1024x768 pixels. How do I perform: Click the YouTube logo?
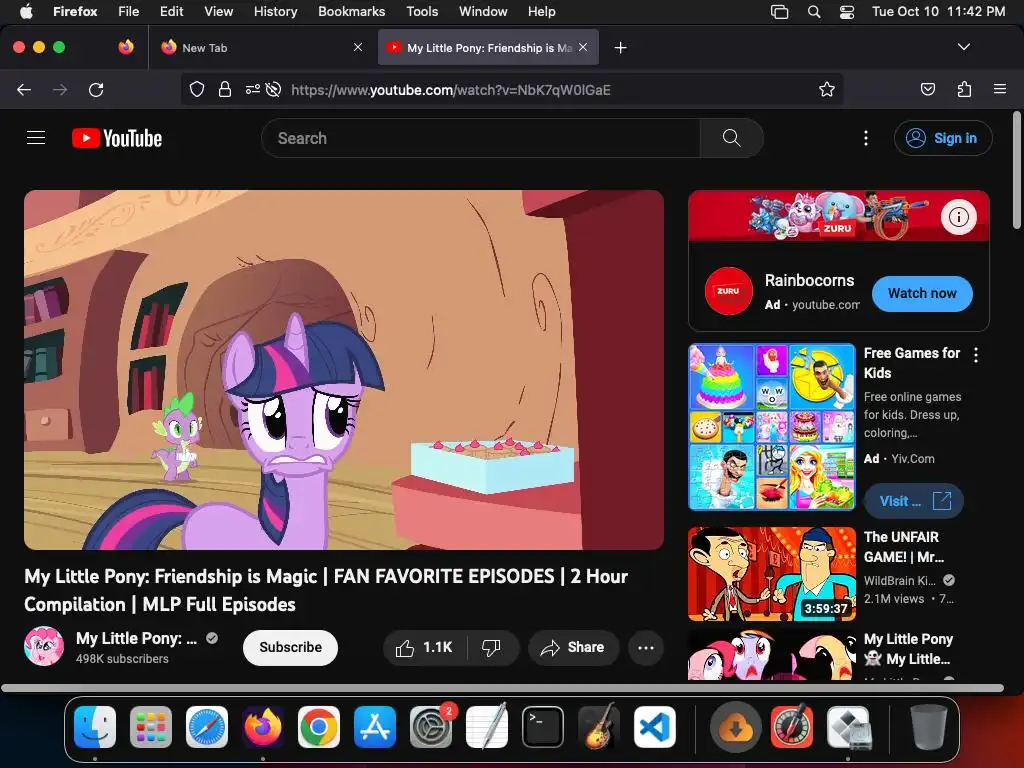[117, 138]
